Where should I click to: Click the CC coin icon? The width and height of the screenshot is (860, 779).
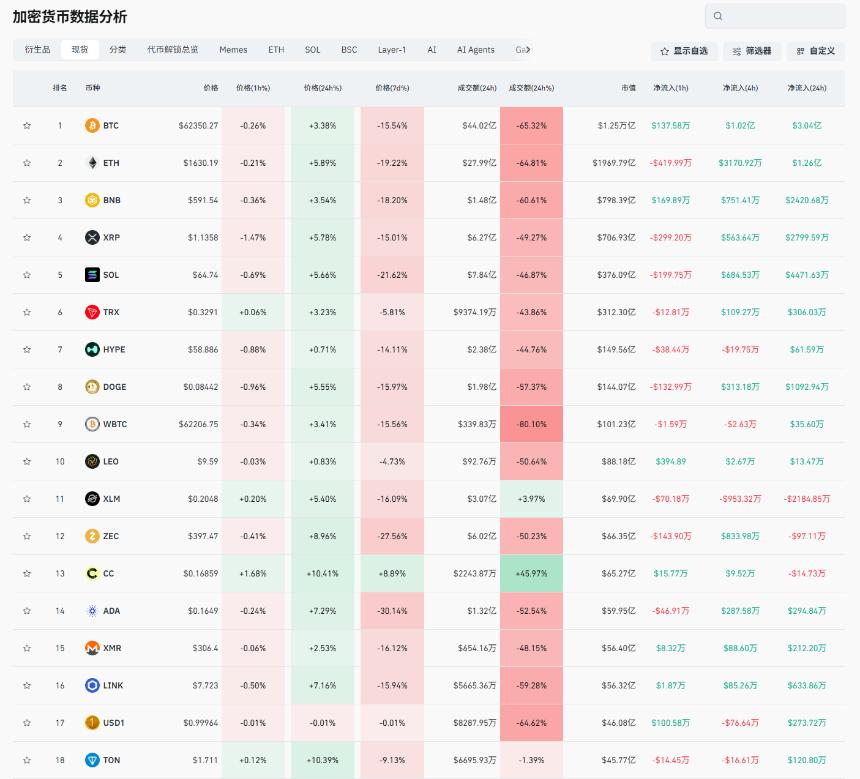coord(92,573)
